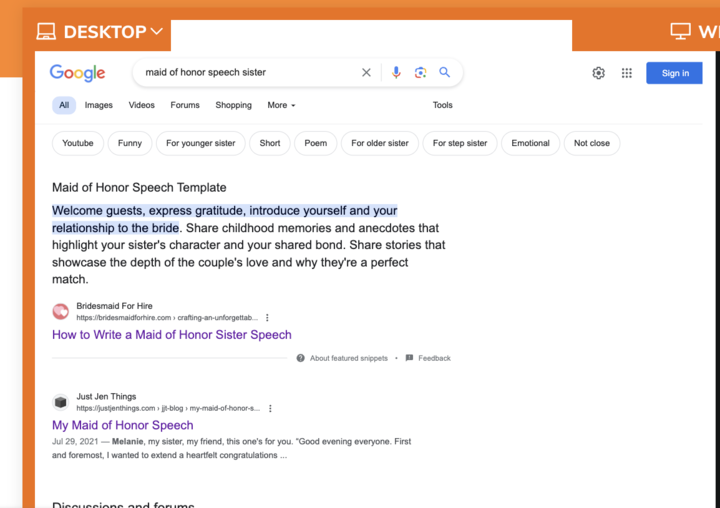Click the Maid of Honor Speech Template heading
The width and height of the screenshot is (720, 508).
tap(139, 187)
